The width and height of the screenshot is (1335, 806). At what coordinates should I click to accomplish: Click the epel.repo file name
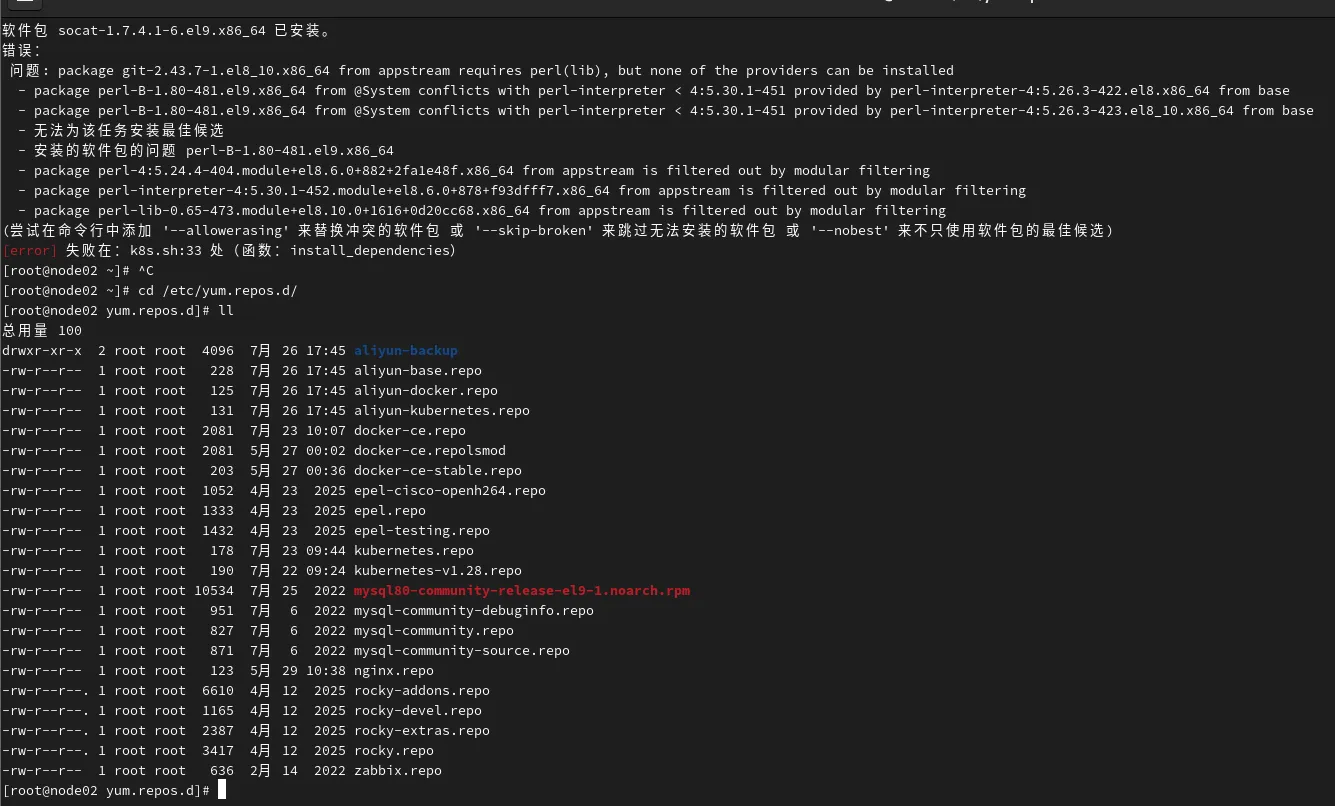(x=390, y=510)
